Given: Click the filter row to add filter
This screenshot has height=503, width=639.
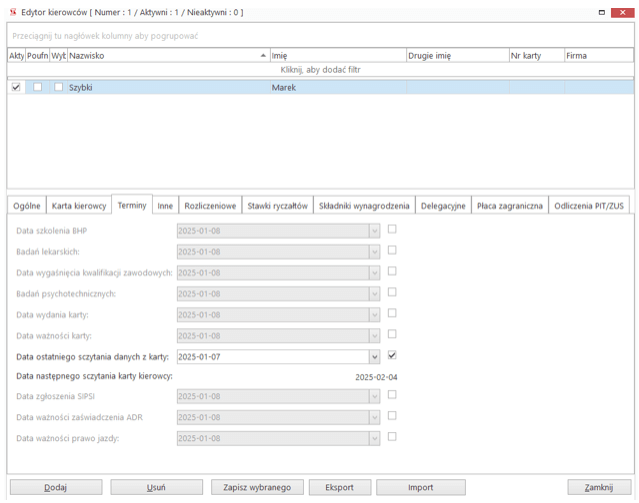Looking at the screenshot, I should 320,71.
